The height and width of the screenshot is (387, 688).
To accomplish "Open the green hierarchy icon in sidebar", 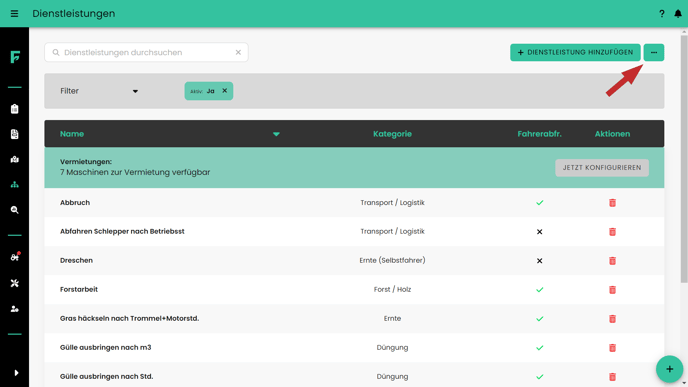I will (x=14, y=185).
